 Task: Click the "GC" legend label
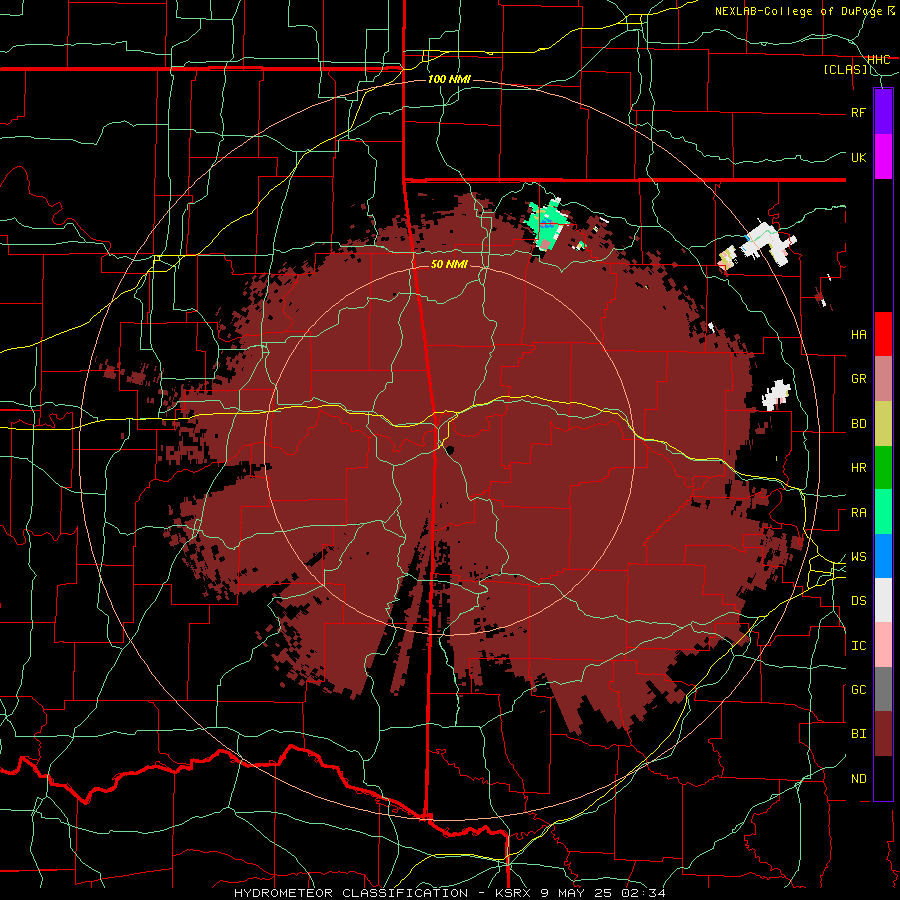[858, 690]
